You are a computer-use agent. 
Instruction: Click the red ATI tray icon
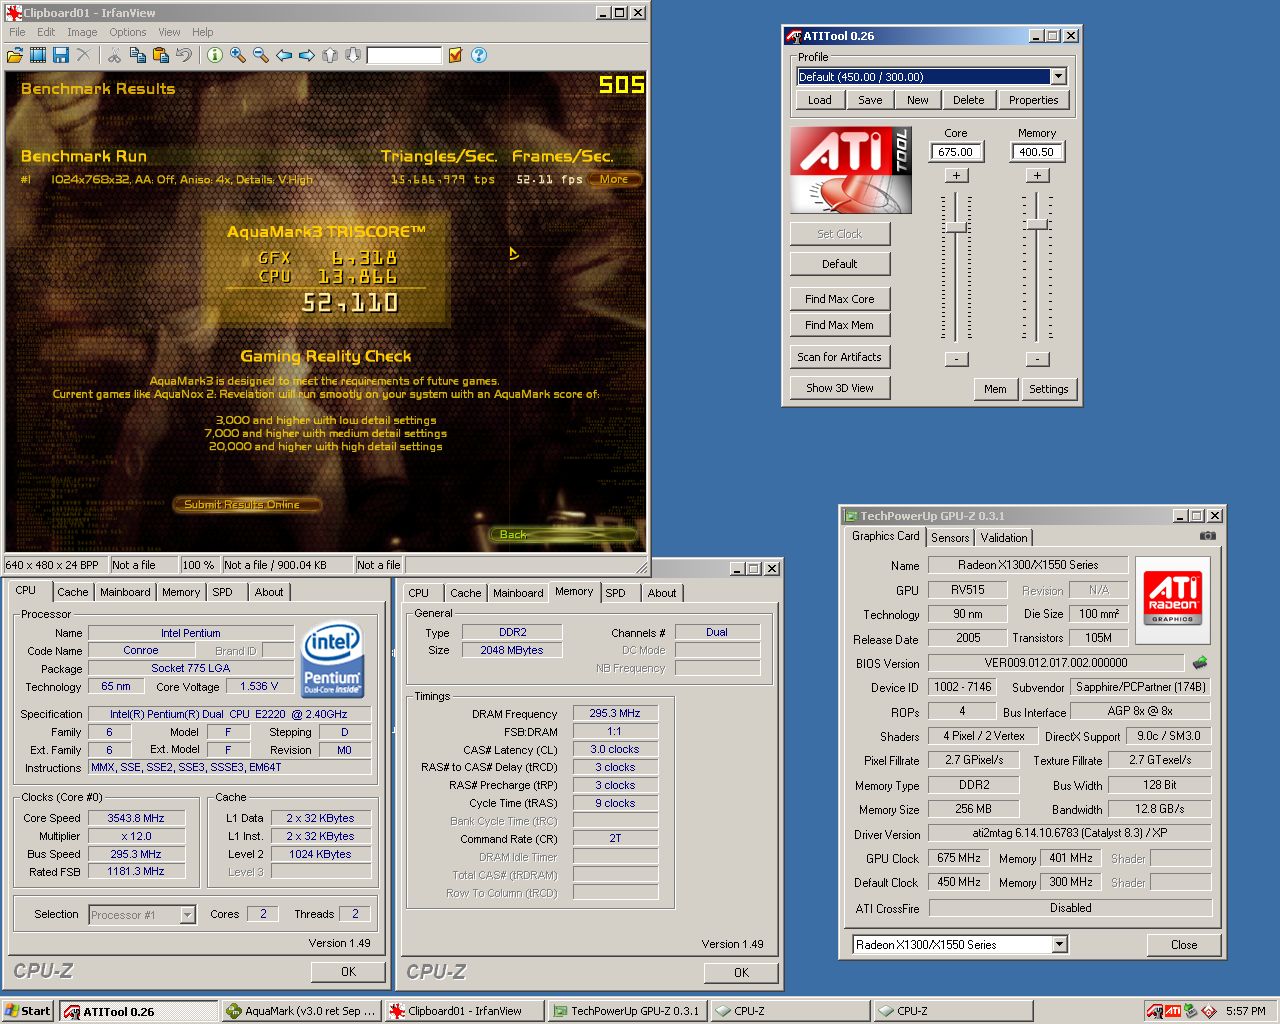(1173, 1011)
